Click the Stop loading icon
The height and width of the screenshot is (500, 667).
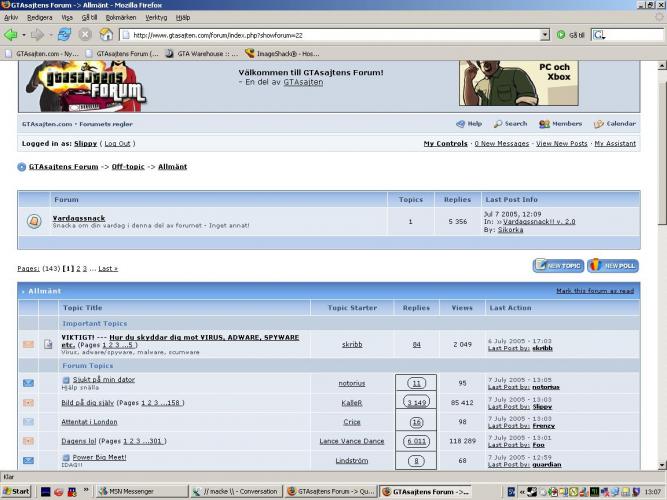coord(86,35)
